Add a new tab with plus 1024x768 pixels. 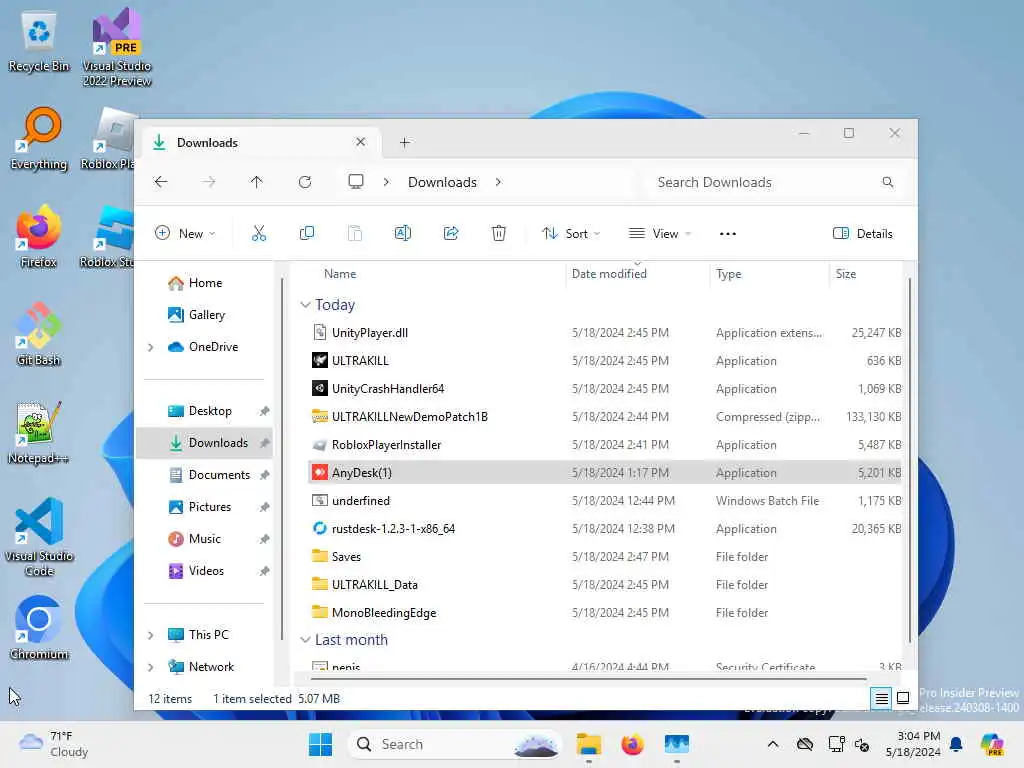(405, 142)
